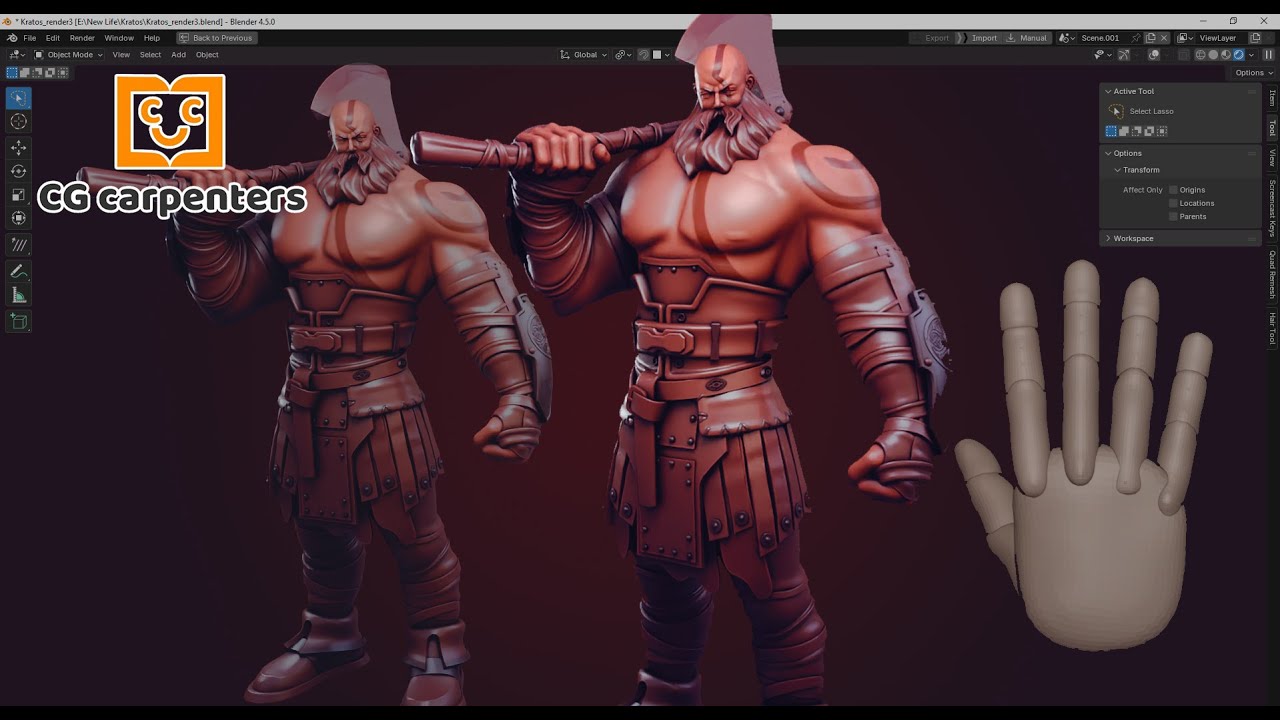Click the new scene copy icon

click(1150, 38)
